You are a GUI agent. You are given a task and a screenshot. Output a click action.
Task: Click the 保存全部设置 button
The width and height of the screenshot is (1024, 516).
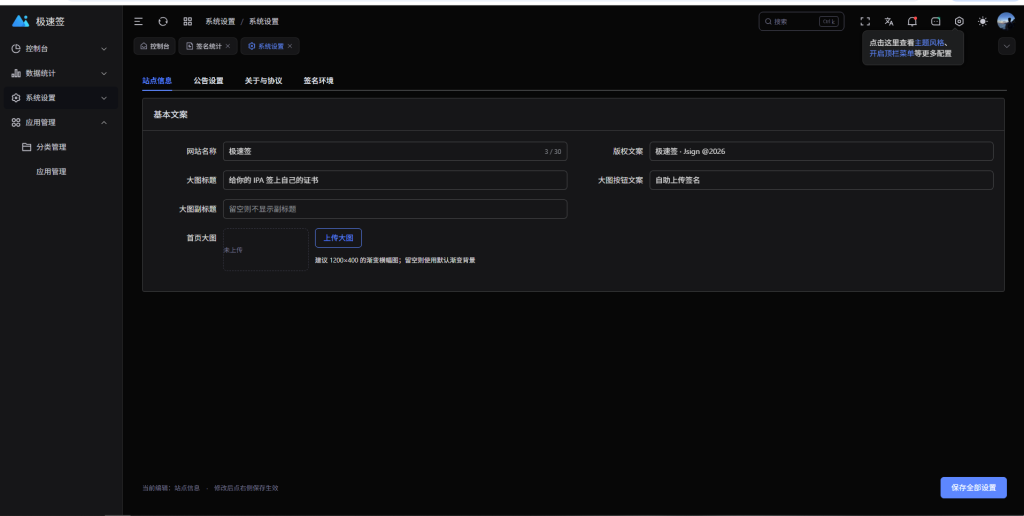click(973, 488)
